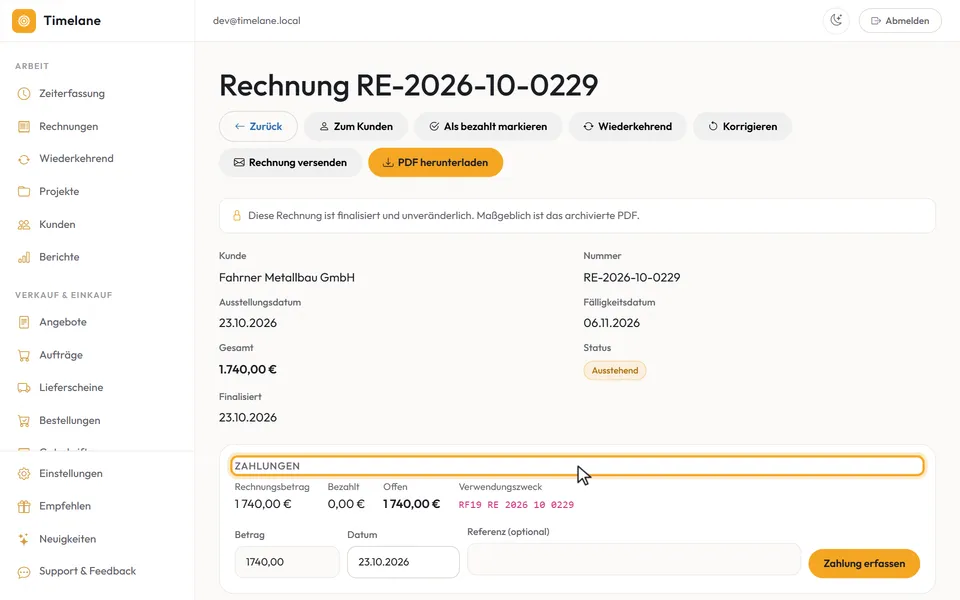Click the Rechnung RE-2026-10-0229 page heading
Image resolution: width=960 pixels, height=600 pixels.
(408, 85)
